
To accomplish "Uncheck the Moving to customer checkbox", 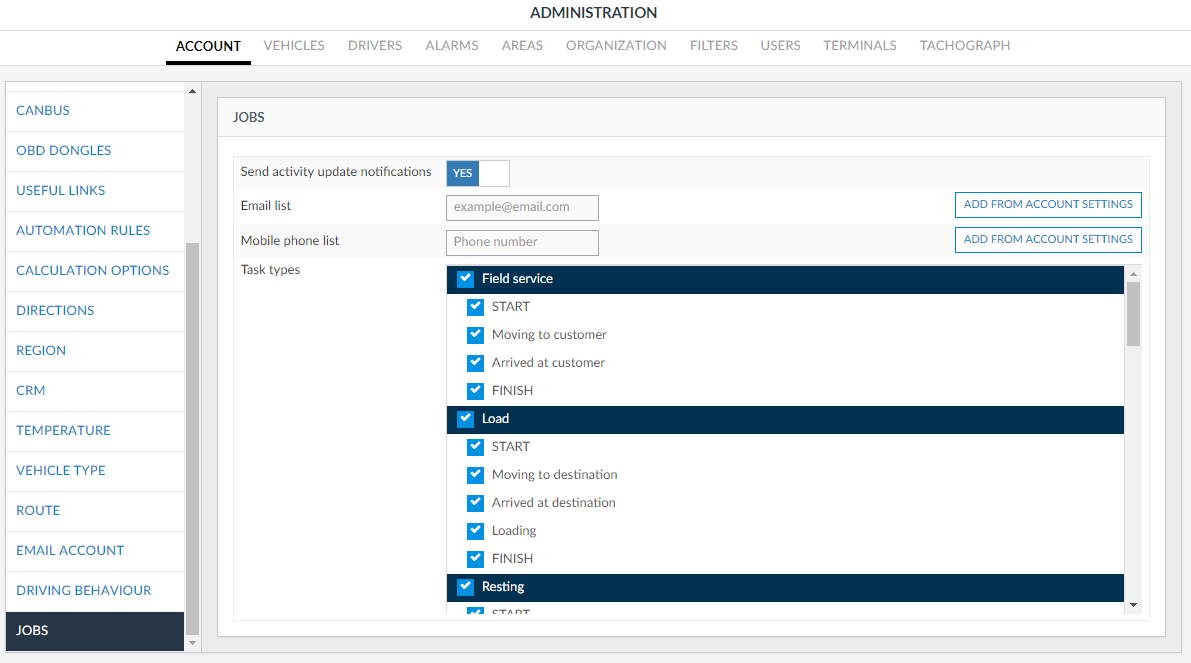I will (x=475, y=335).
